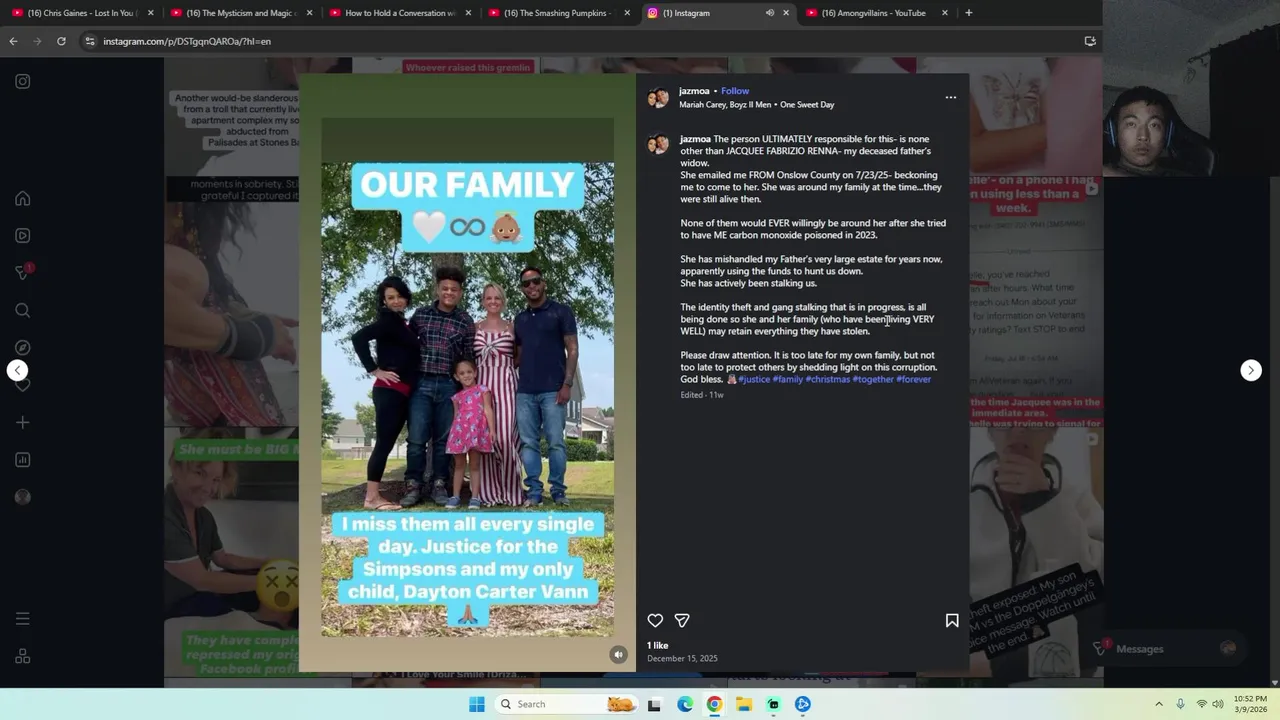Mute the Instagram tab via speaker icon

(769, 13)
